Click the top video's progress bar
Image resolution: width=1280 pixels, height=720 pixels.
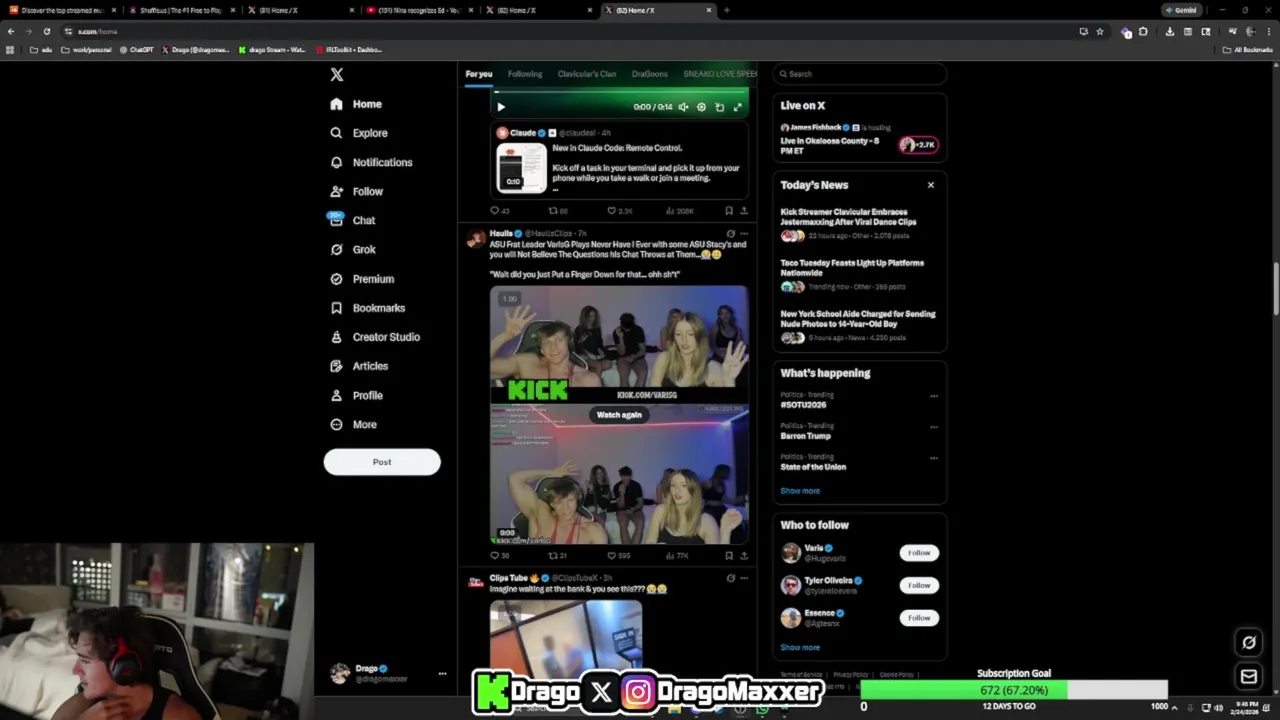[x=619, y=92]
